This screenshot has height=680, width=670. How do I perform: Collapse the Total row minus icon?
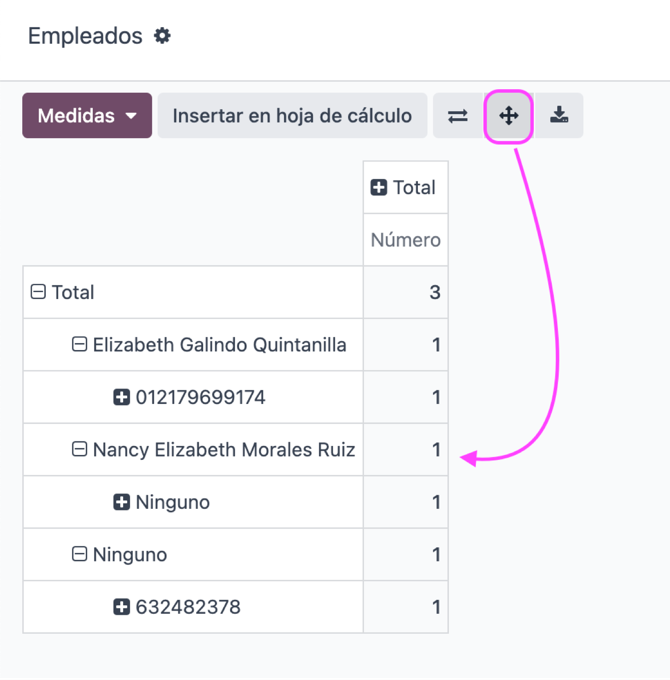pyautogui.click(x=38, y=292)
